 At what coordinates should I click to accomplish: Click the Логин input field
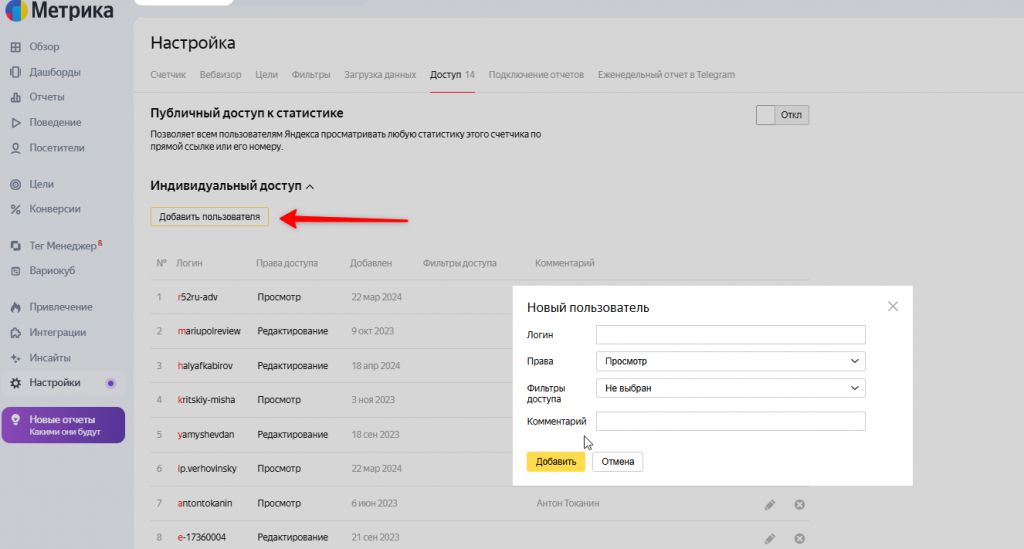tap(730, 334)
